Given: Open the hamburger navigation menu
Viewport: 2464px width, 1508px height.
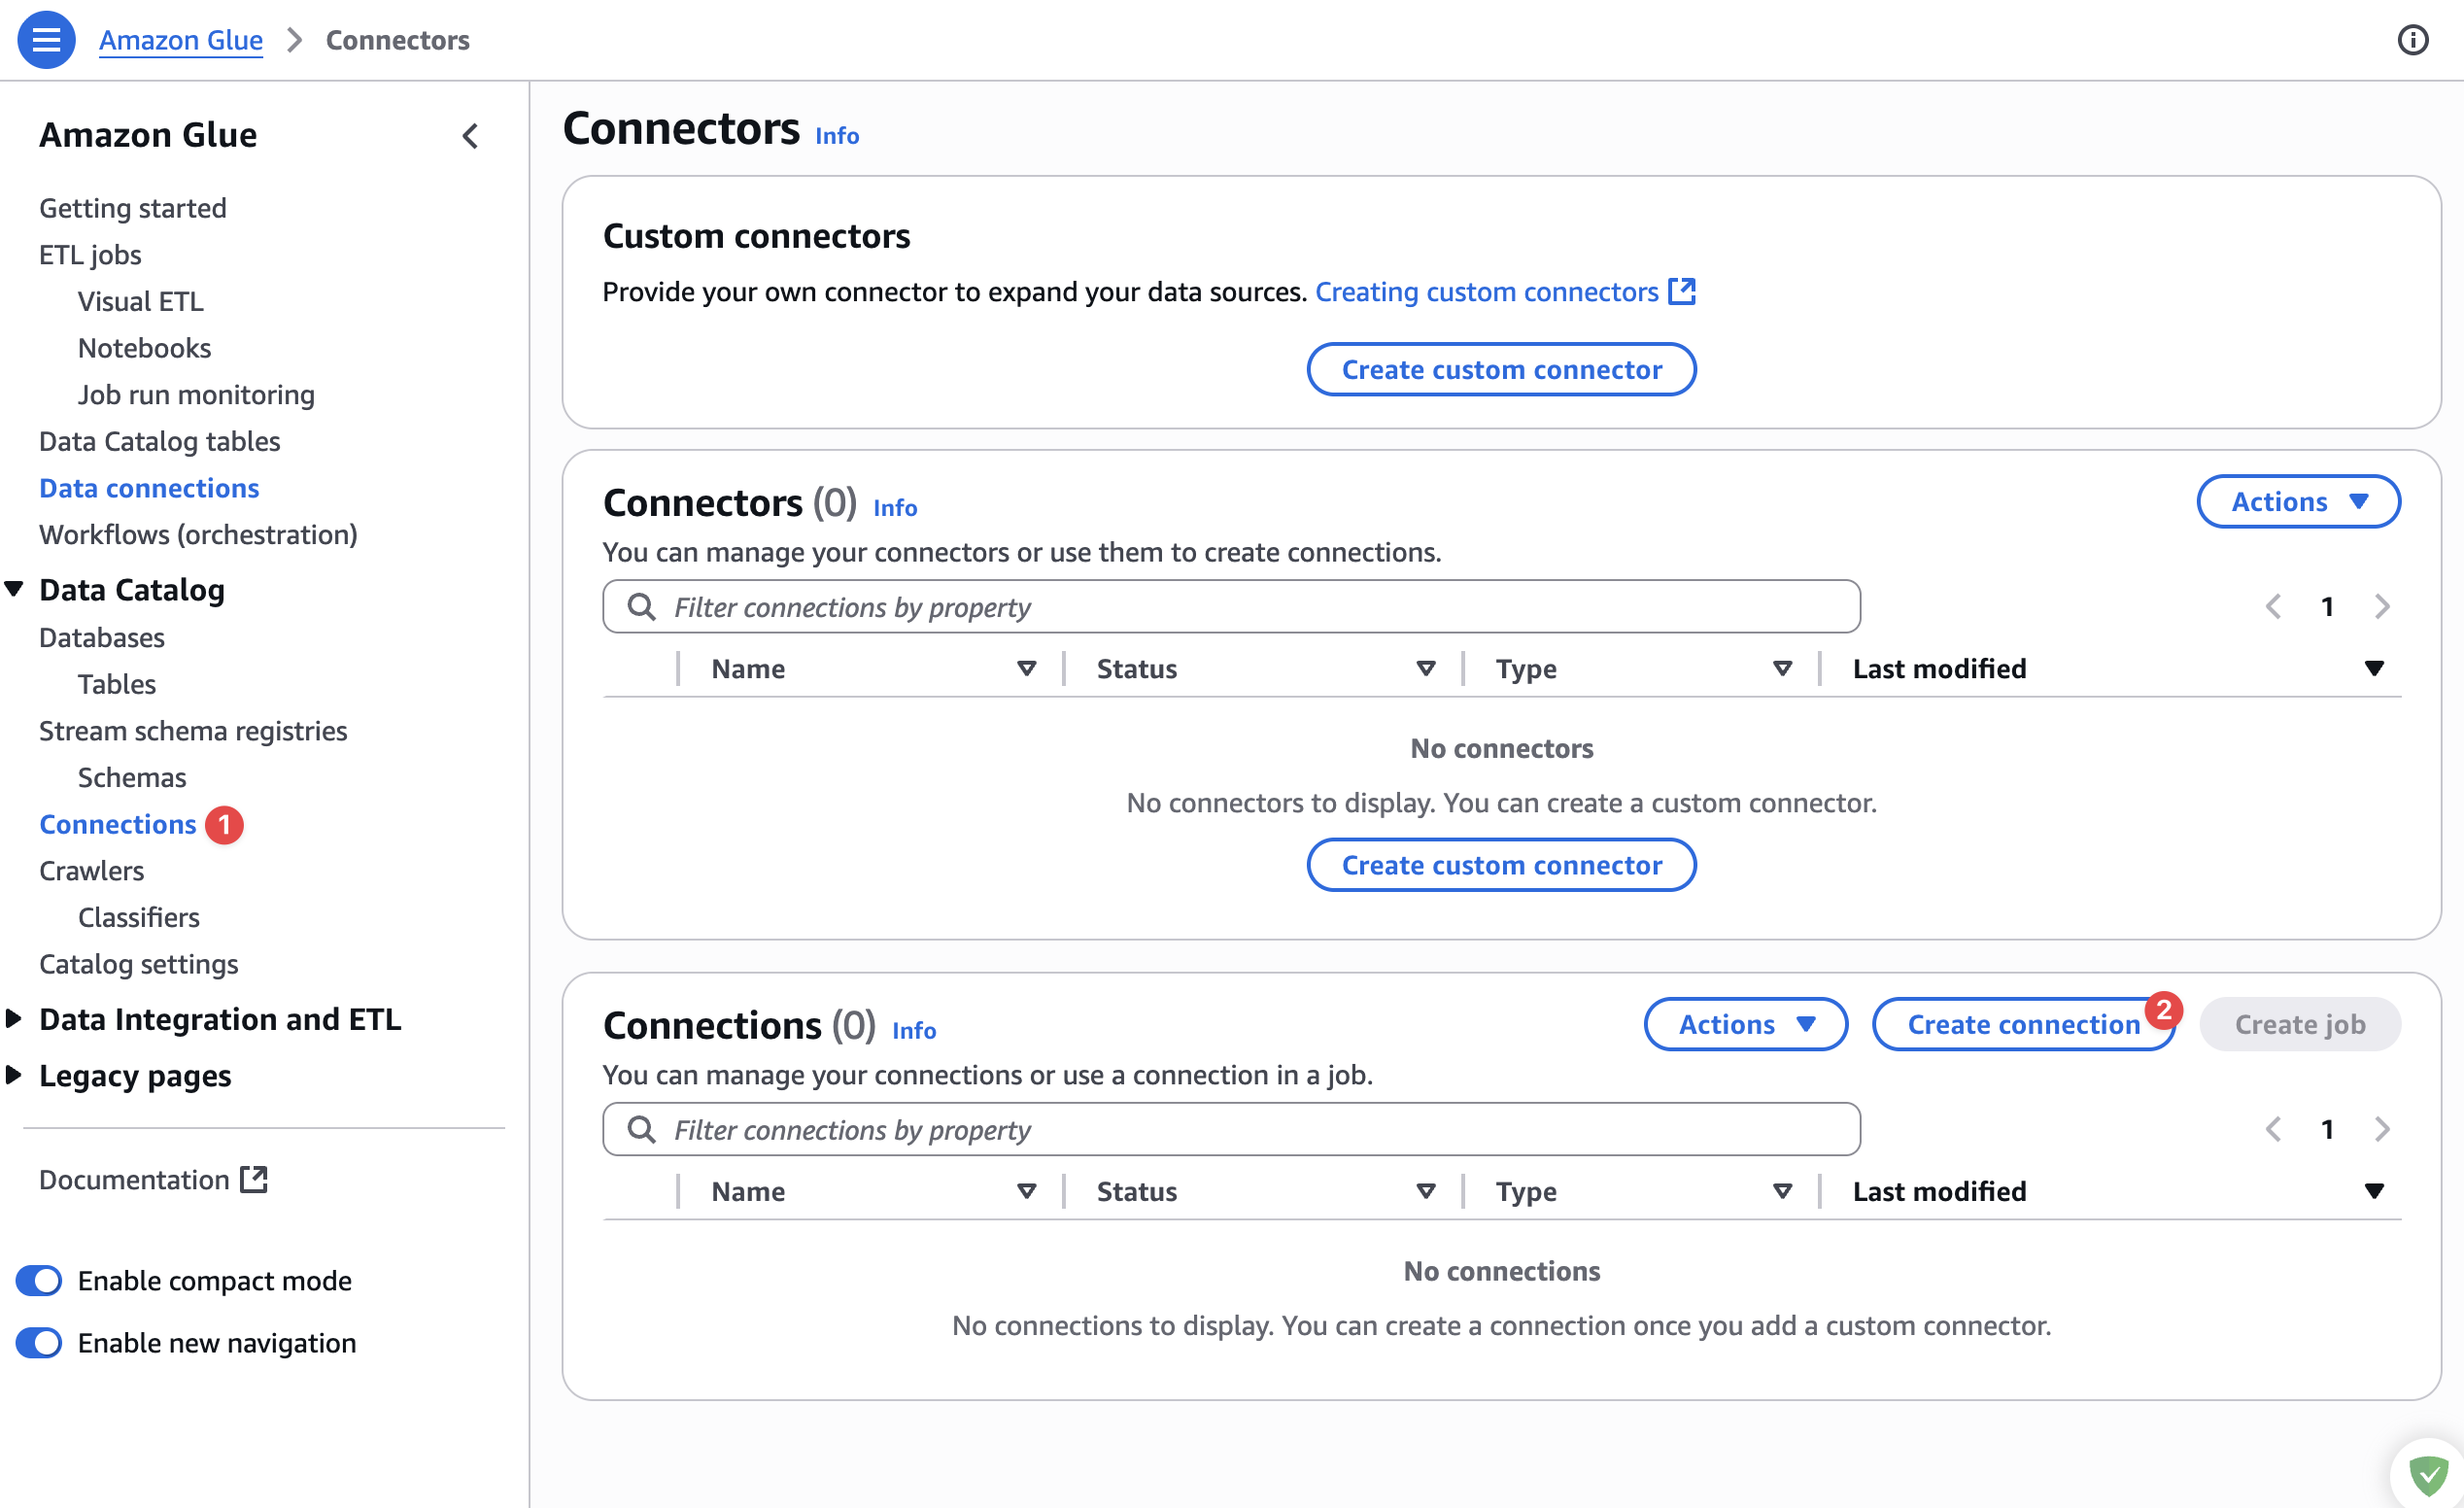Looking at the screenshot, I should tap(46, 40).
